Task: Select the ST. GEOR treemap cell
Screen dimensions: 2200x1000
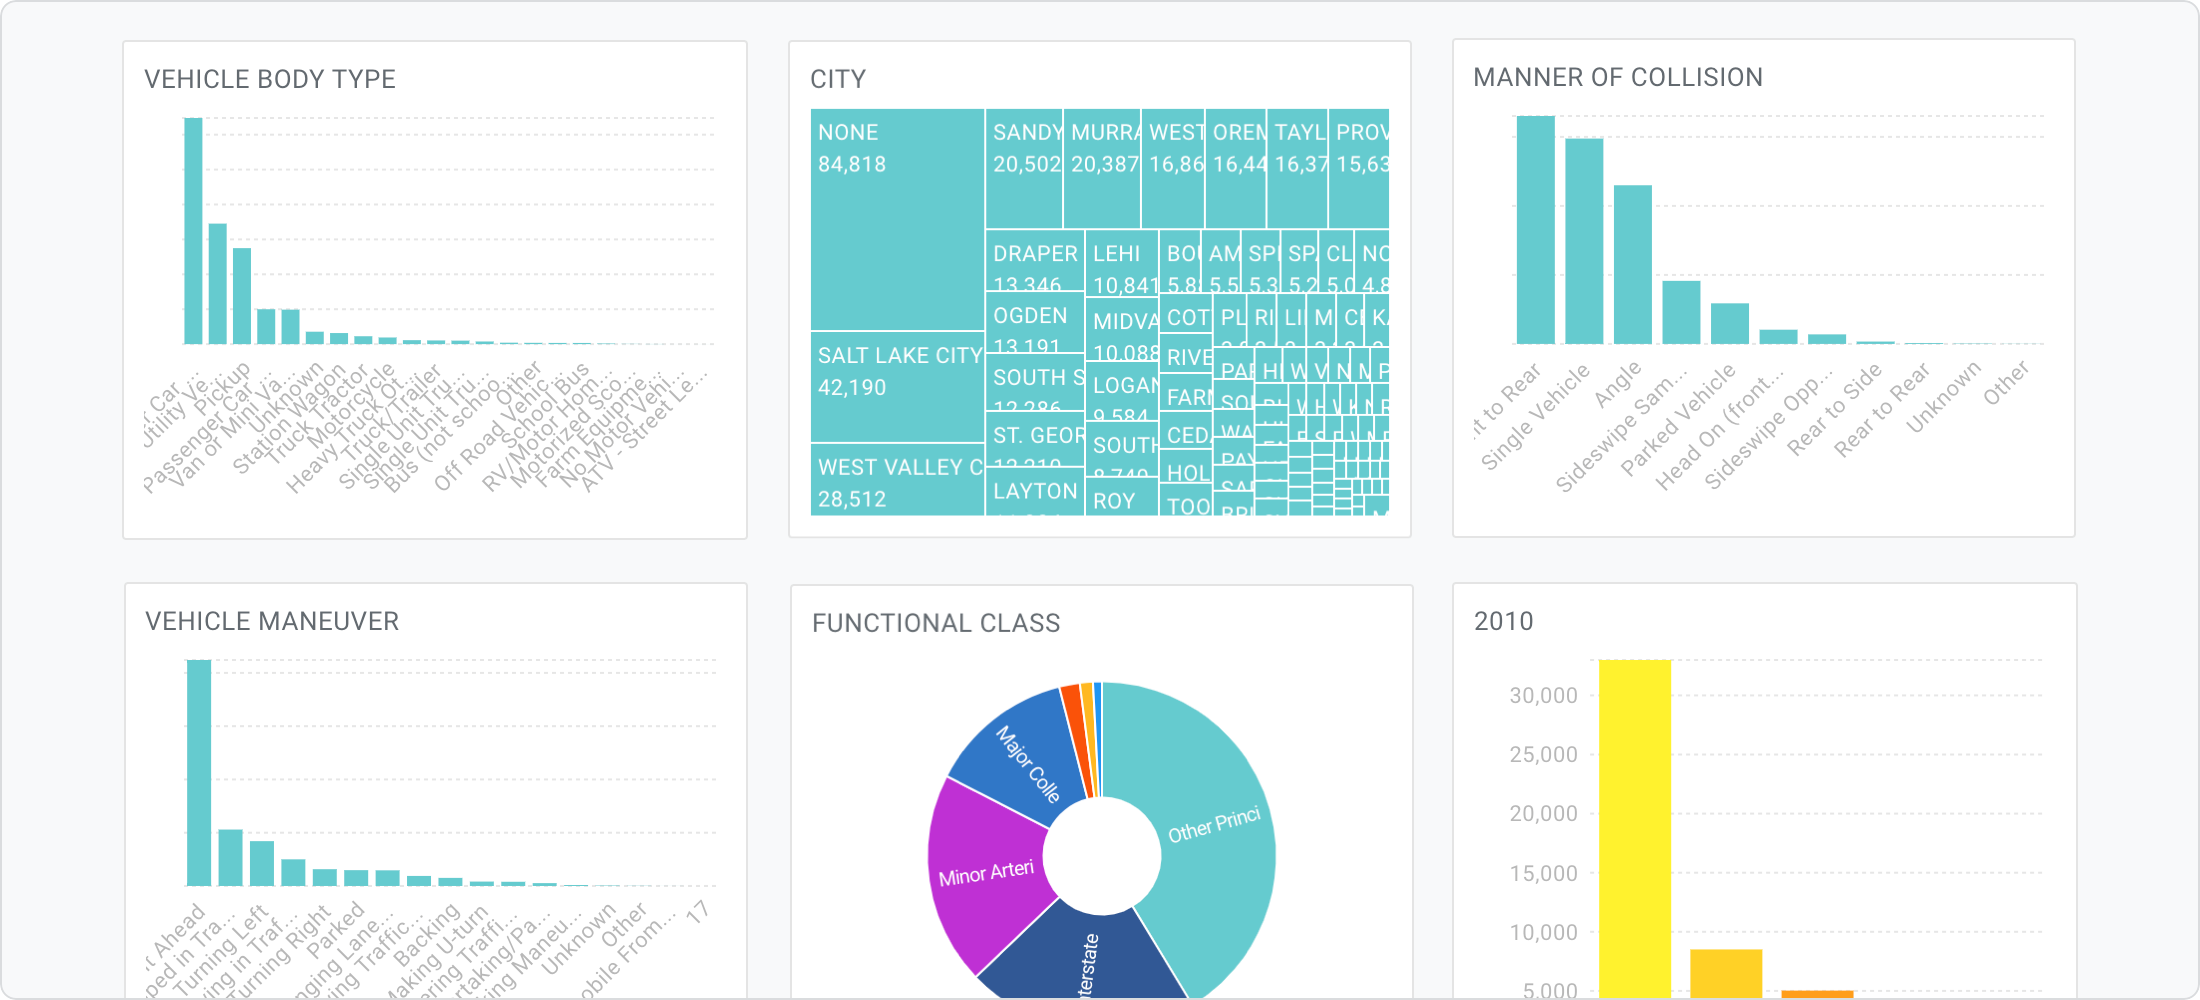Action: click(1035, 441)
